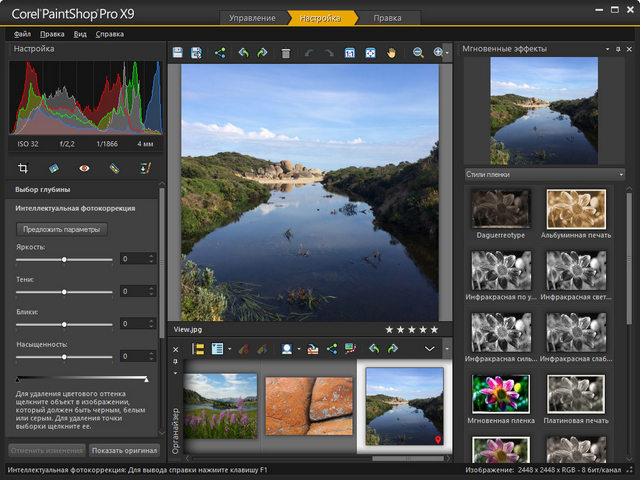This screenshot has width=640, height=480.
Task: Open the film styles category dropdown
Action: [x=544, y=174]
